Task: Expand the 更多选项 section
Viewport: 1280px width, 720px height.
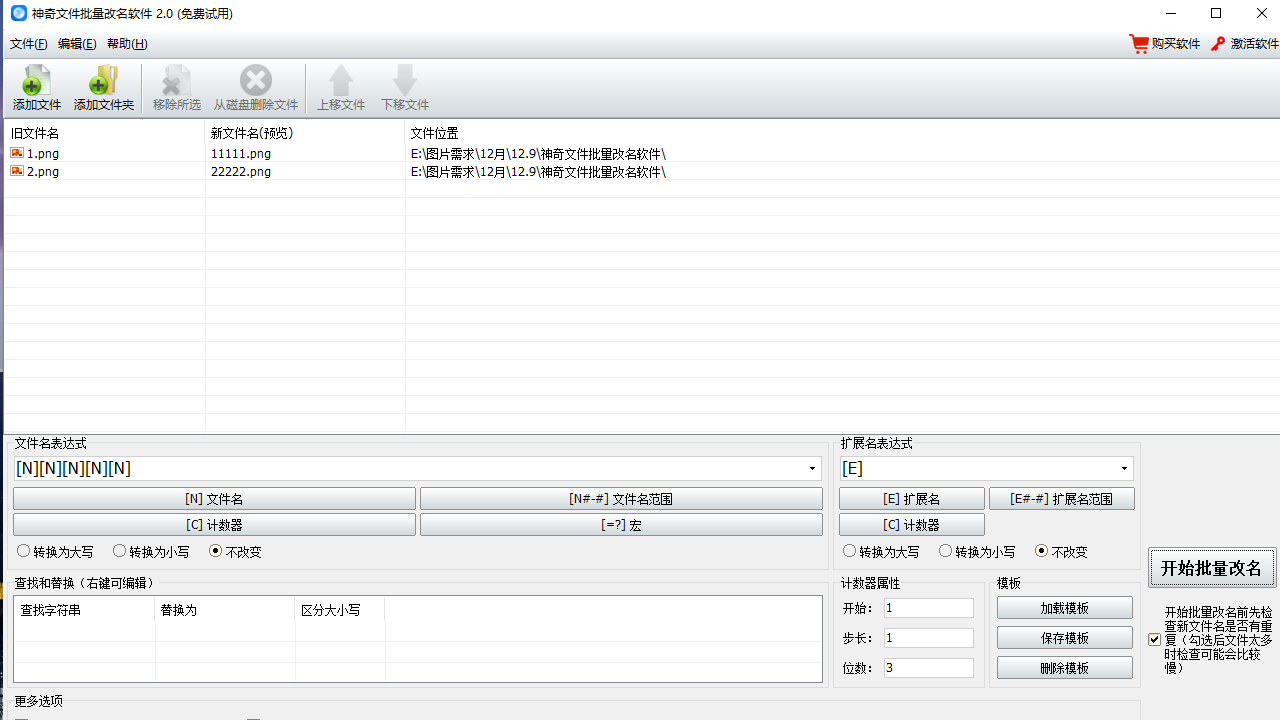Action: point(38,701)
